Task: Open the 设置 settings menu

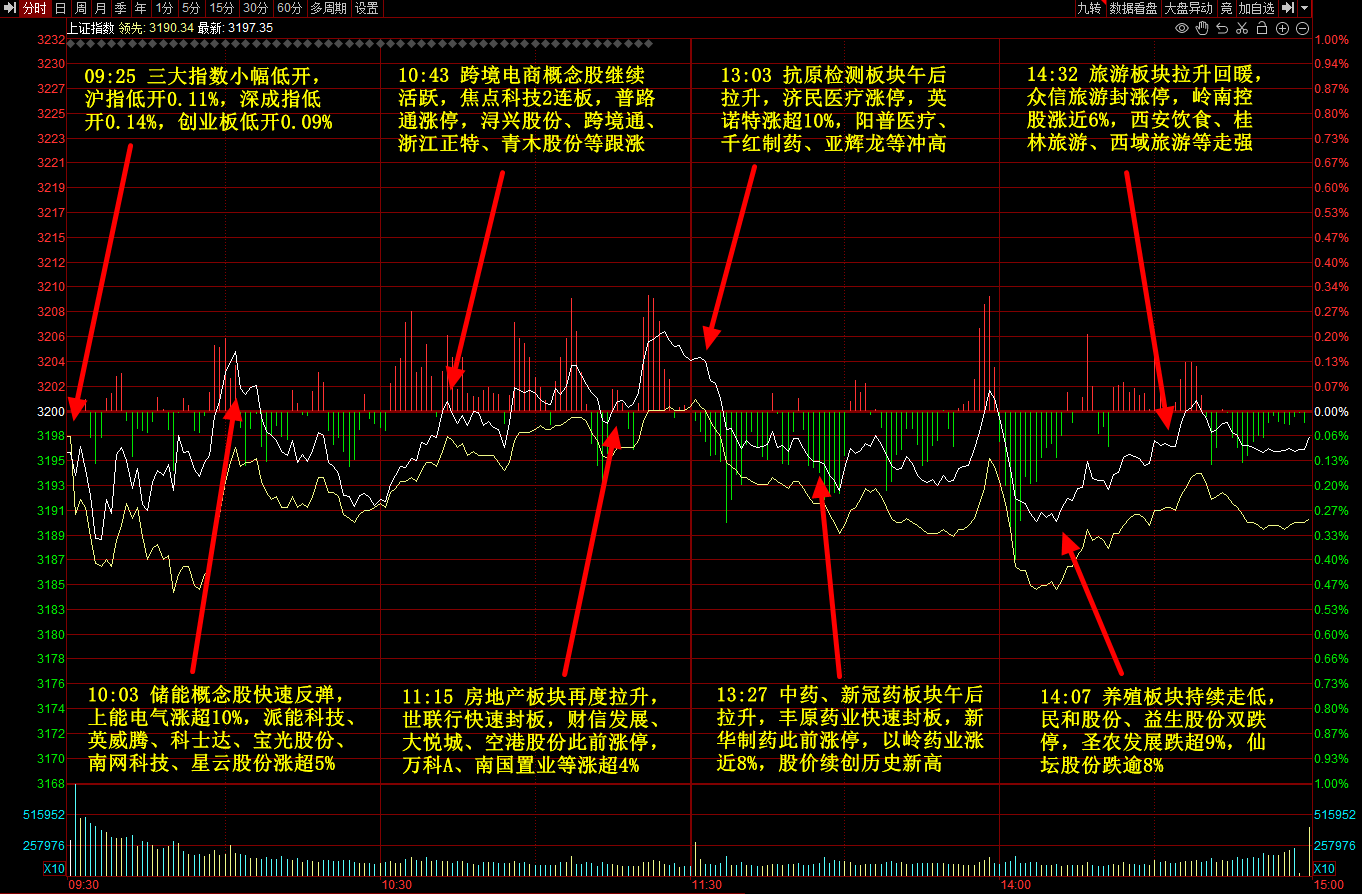Action: point(367,8)
